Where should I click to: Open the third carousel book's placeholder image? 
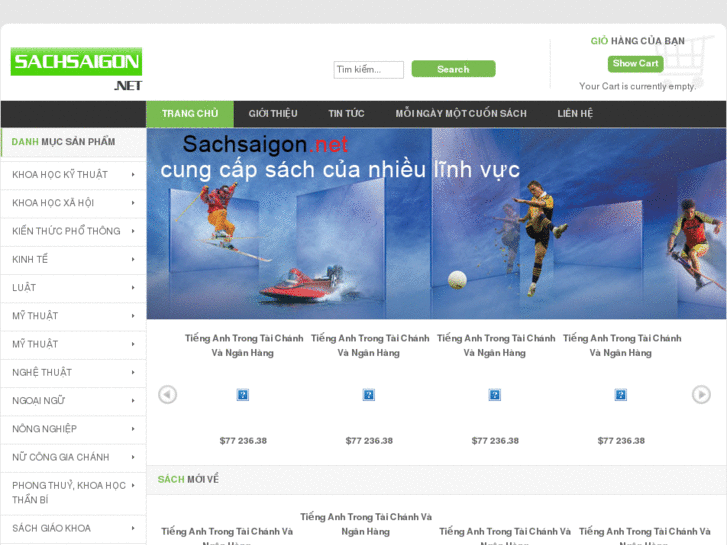pos(495,395)
